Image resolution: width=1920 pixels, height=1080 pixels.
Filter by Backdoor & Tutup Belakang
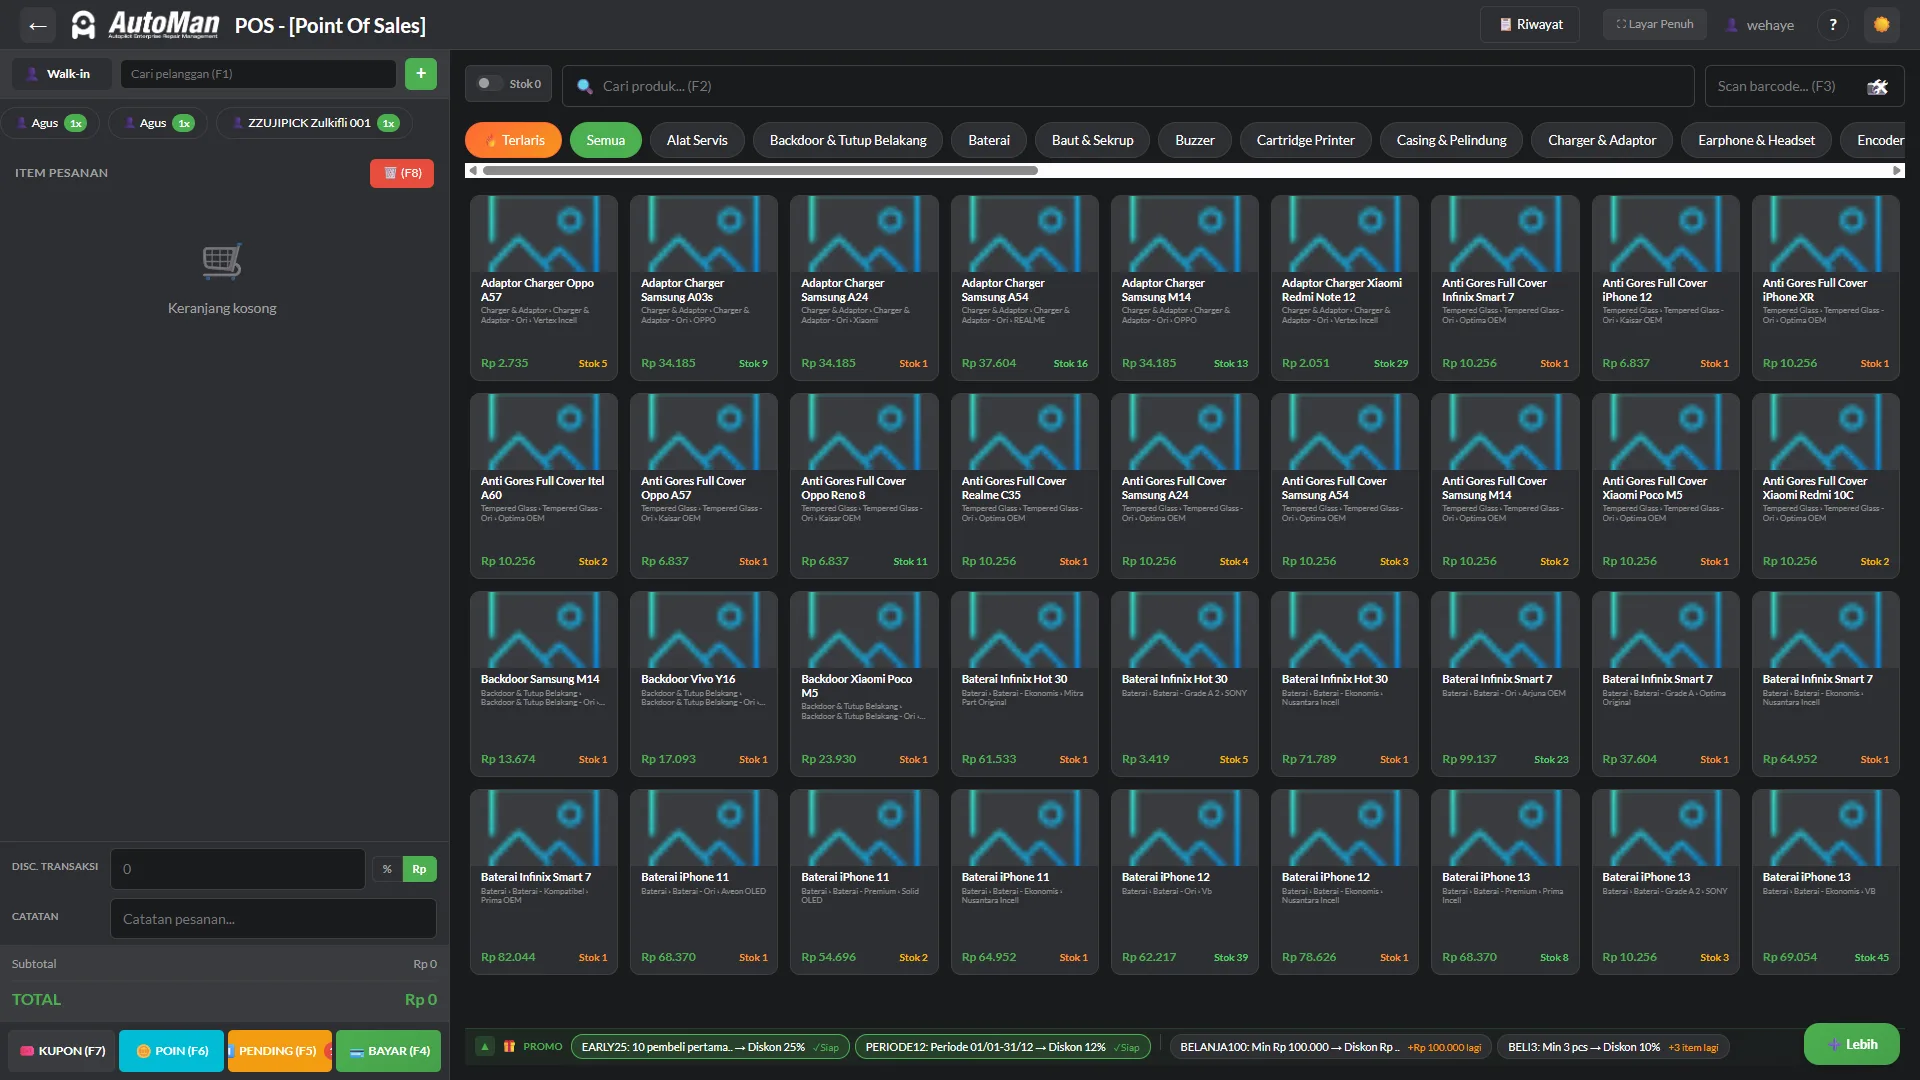click(848, 140)
